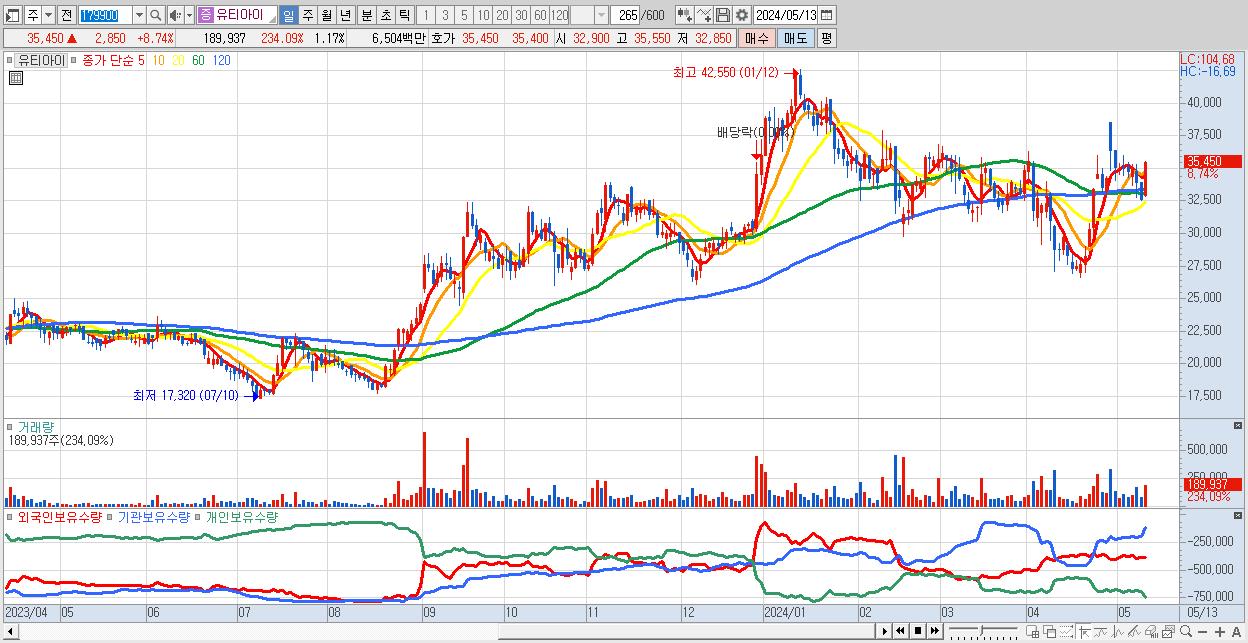This screenshot has width=1248, height=643.
Task: Click the dashed chart region icon
Action: [x=1066, y=632]
